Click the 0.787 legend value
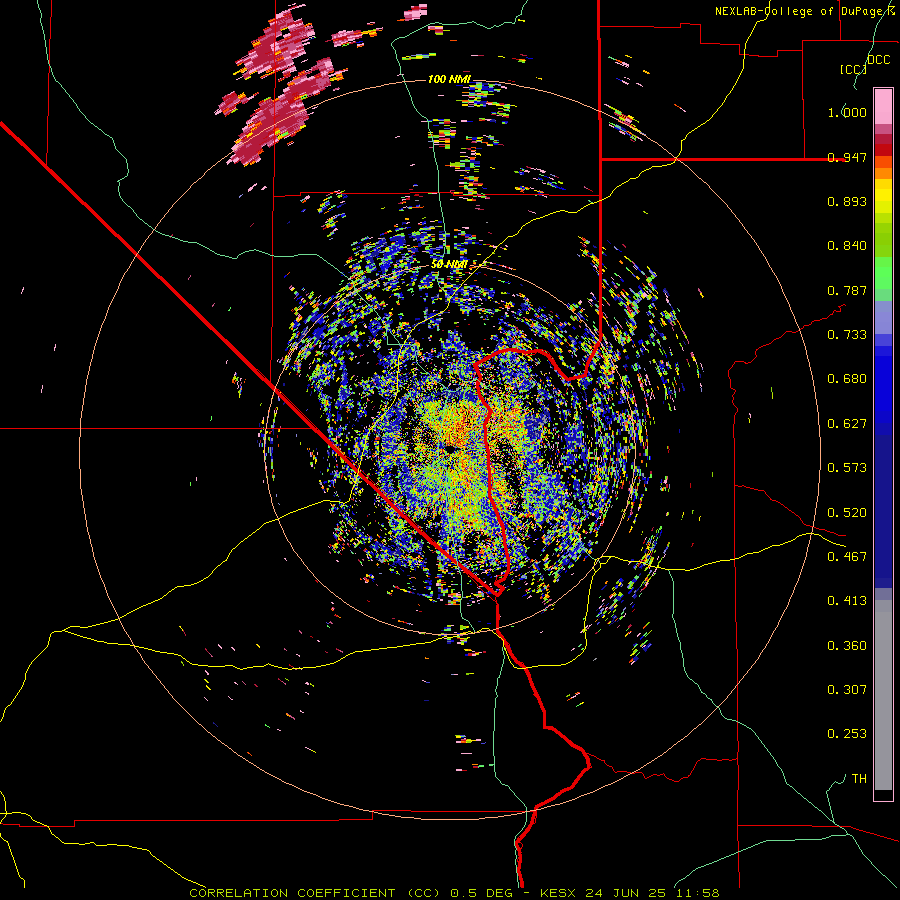The image size is (900, 900). point(847,290)
